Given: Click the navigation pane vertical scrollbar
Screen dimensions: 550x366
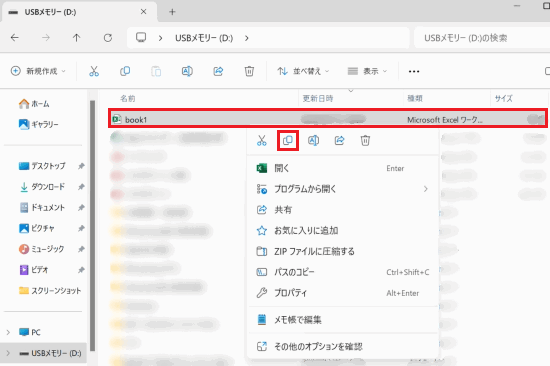Looking at the screenshot, I should (92, 226).
